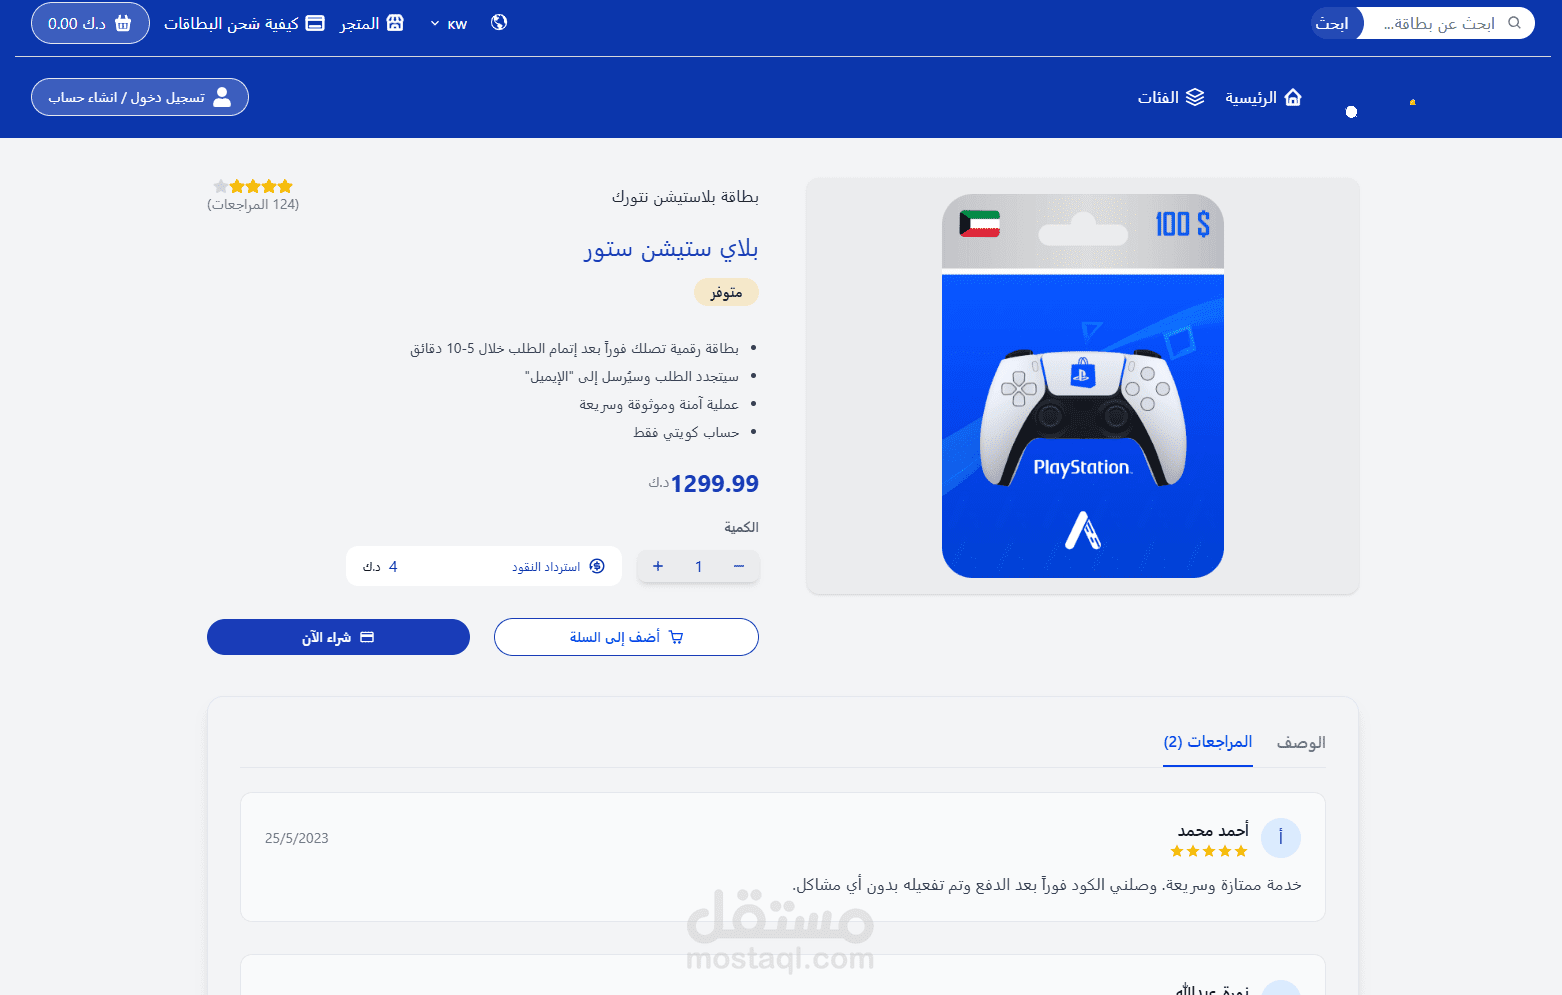Switch to the الوصف tab
Image resolution: width=1562 pixels, height=995 pixels.
1301,742
